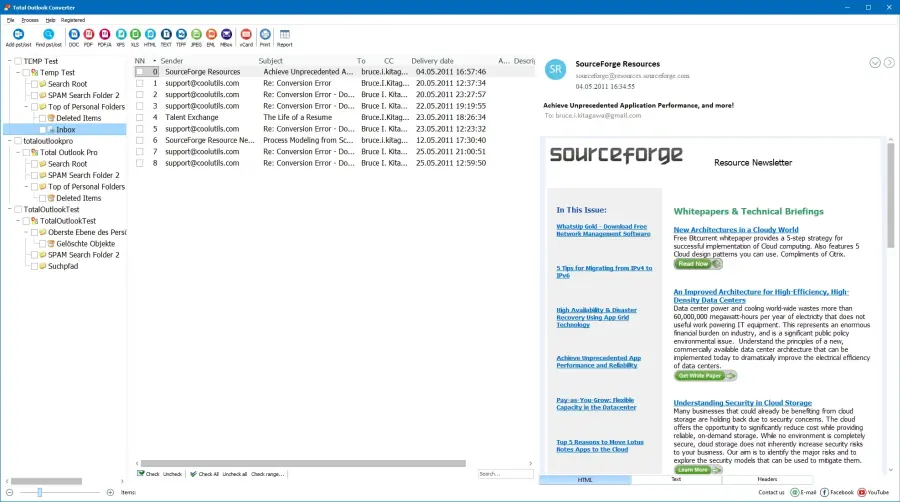Open Understanding Security in Cloud Storage link
Viewport: 900px width, 502px height.
tap(743, 403)
